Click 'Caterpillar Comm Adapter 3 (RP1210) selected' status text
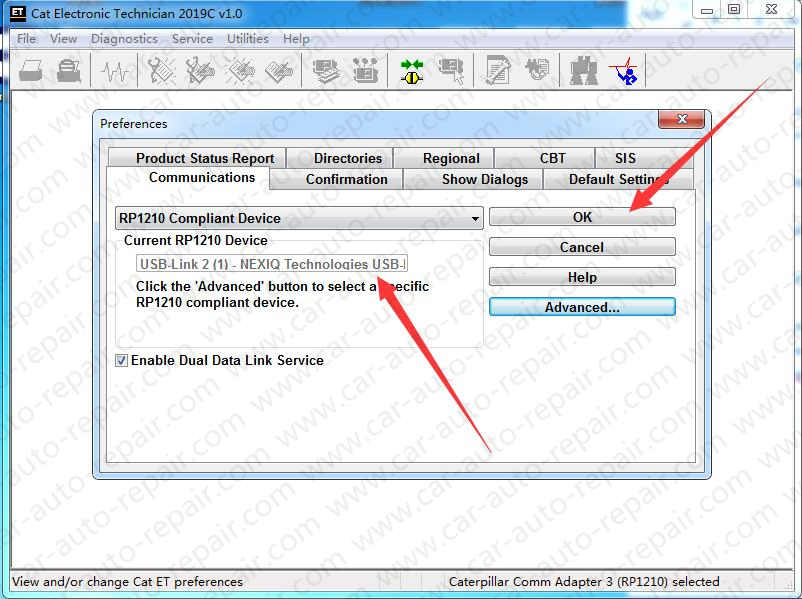 pos(584,582)
